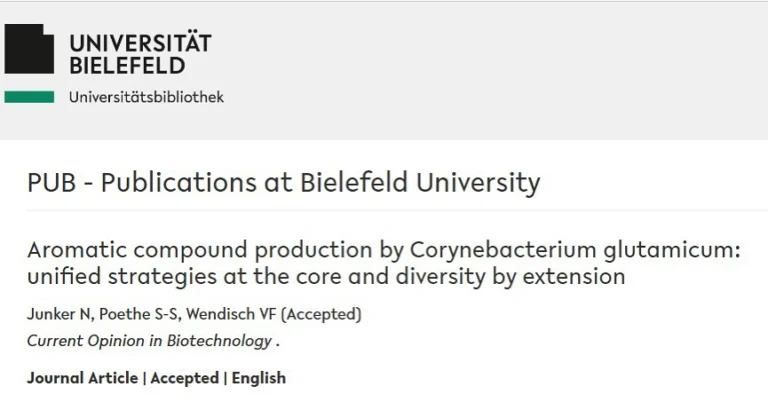Click the green bar beneath the logo
This screenshot has width=768, height=402.
tap(29, 97)
